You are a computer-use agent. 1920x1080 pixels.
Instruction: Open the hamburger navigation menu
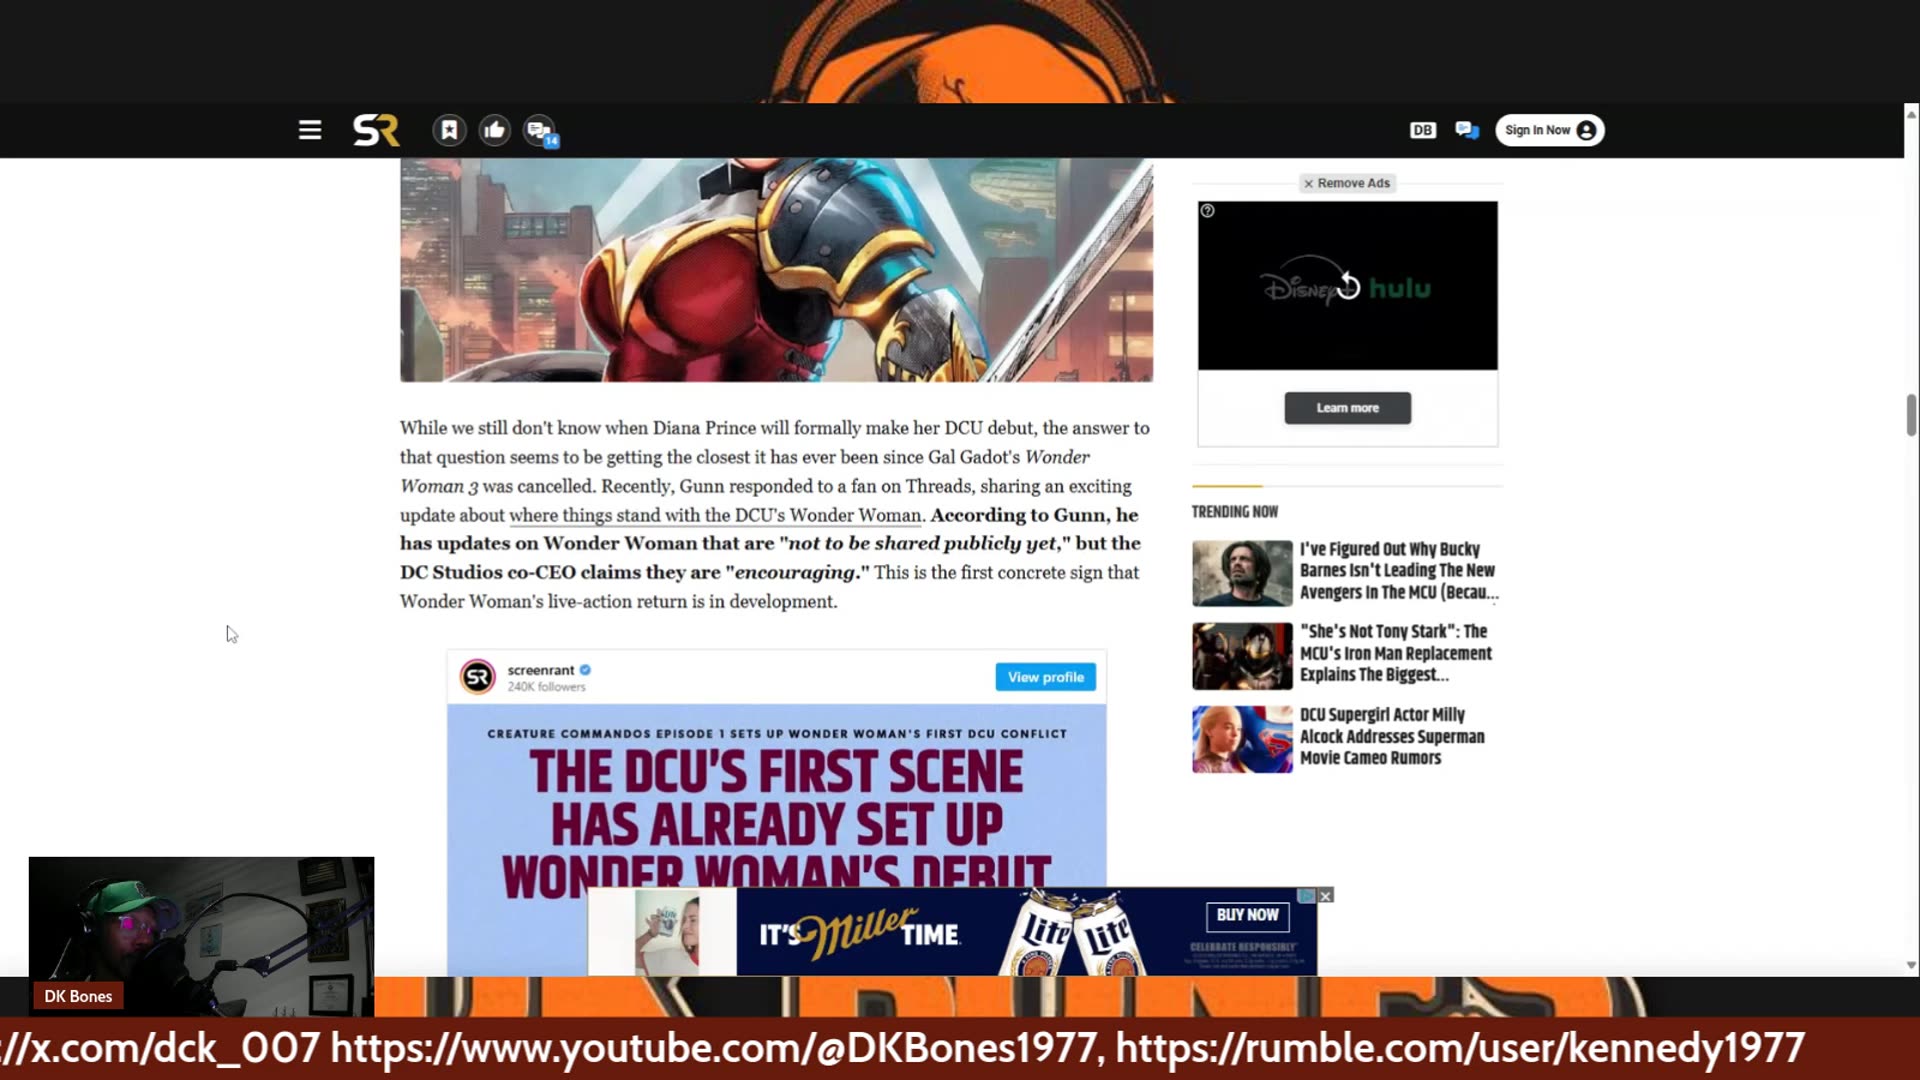click(310, 131)
